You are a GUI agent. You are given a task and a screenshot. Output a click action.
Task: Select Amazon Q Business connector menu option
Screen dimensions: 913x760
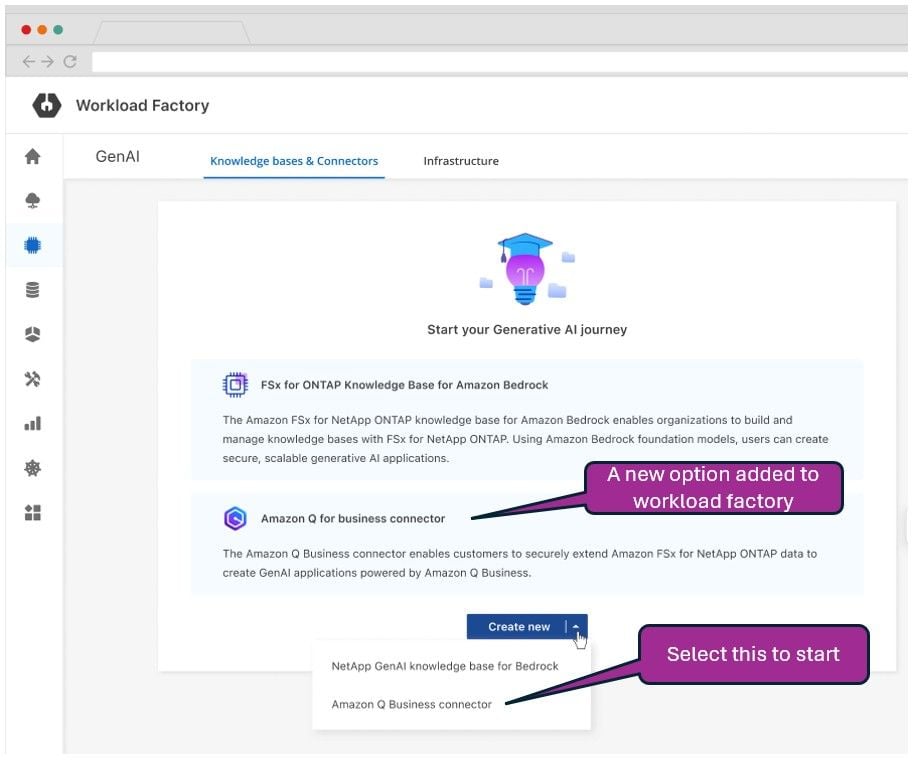[x=412, y=704]
